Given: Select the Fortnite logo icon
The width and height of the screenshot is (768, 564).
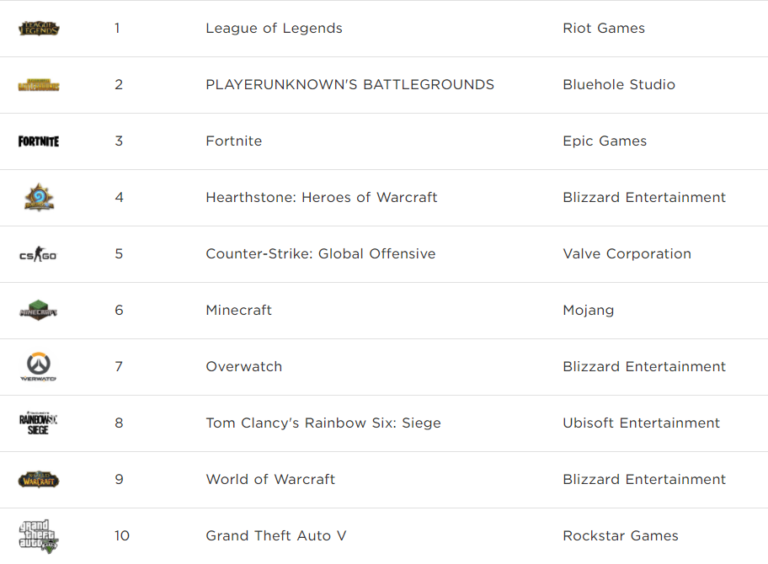Looking at the screenshot, I should (39, 141).
